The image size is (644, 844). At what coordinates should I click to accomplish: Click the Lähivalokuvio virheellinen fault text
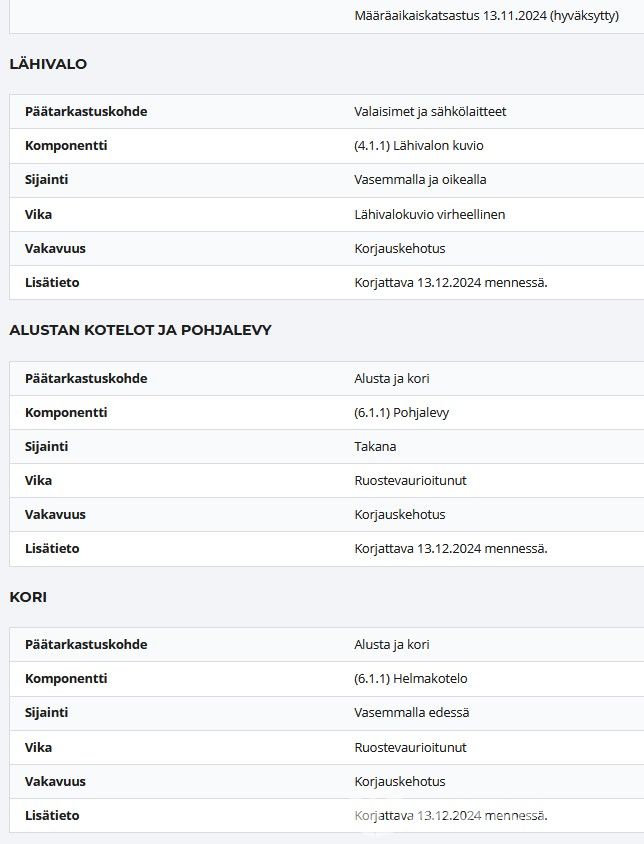430,214
